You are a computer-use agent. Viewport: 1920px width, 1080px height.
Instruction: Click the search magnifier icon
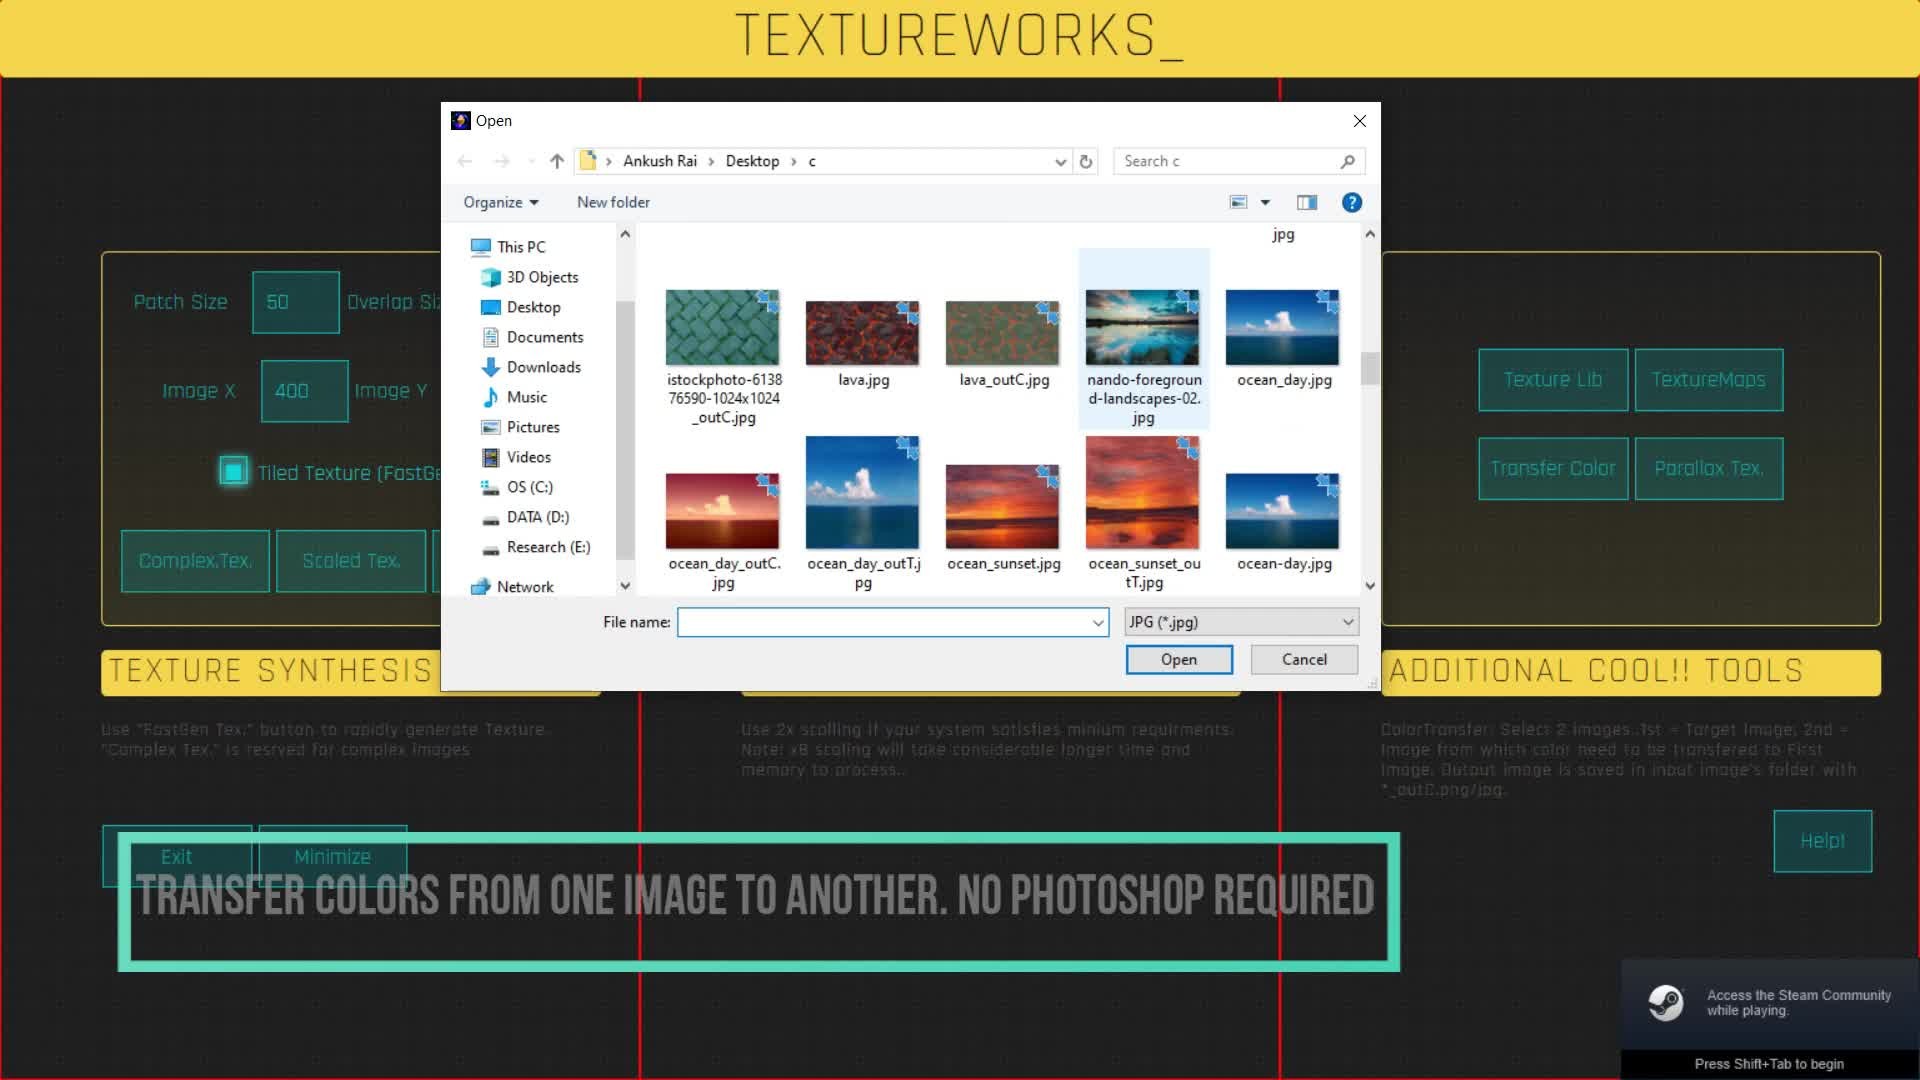[1347, 161]
